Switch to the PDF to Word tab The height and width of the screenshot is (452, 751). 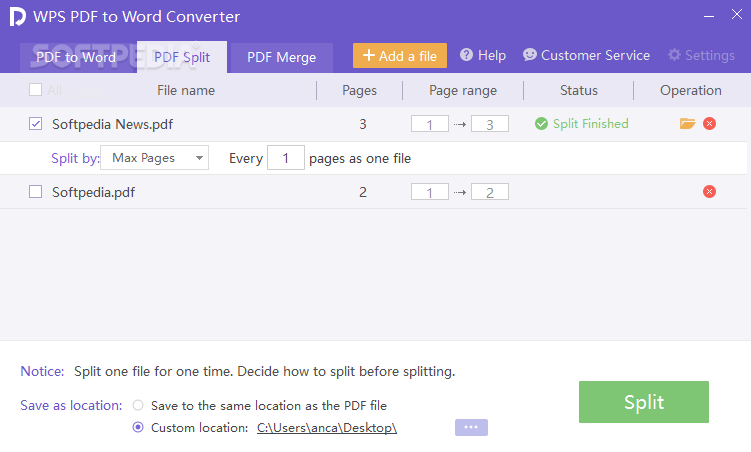point(77,57)
